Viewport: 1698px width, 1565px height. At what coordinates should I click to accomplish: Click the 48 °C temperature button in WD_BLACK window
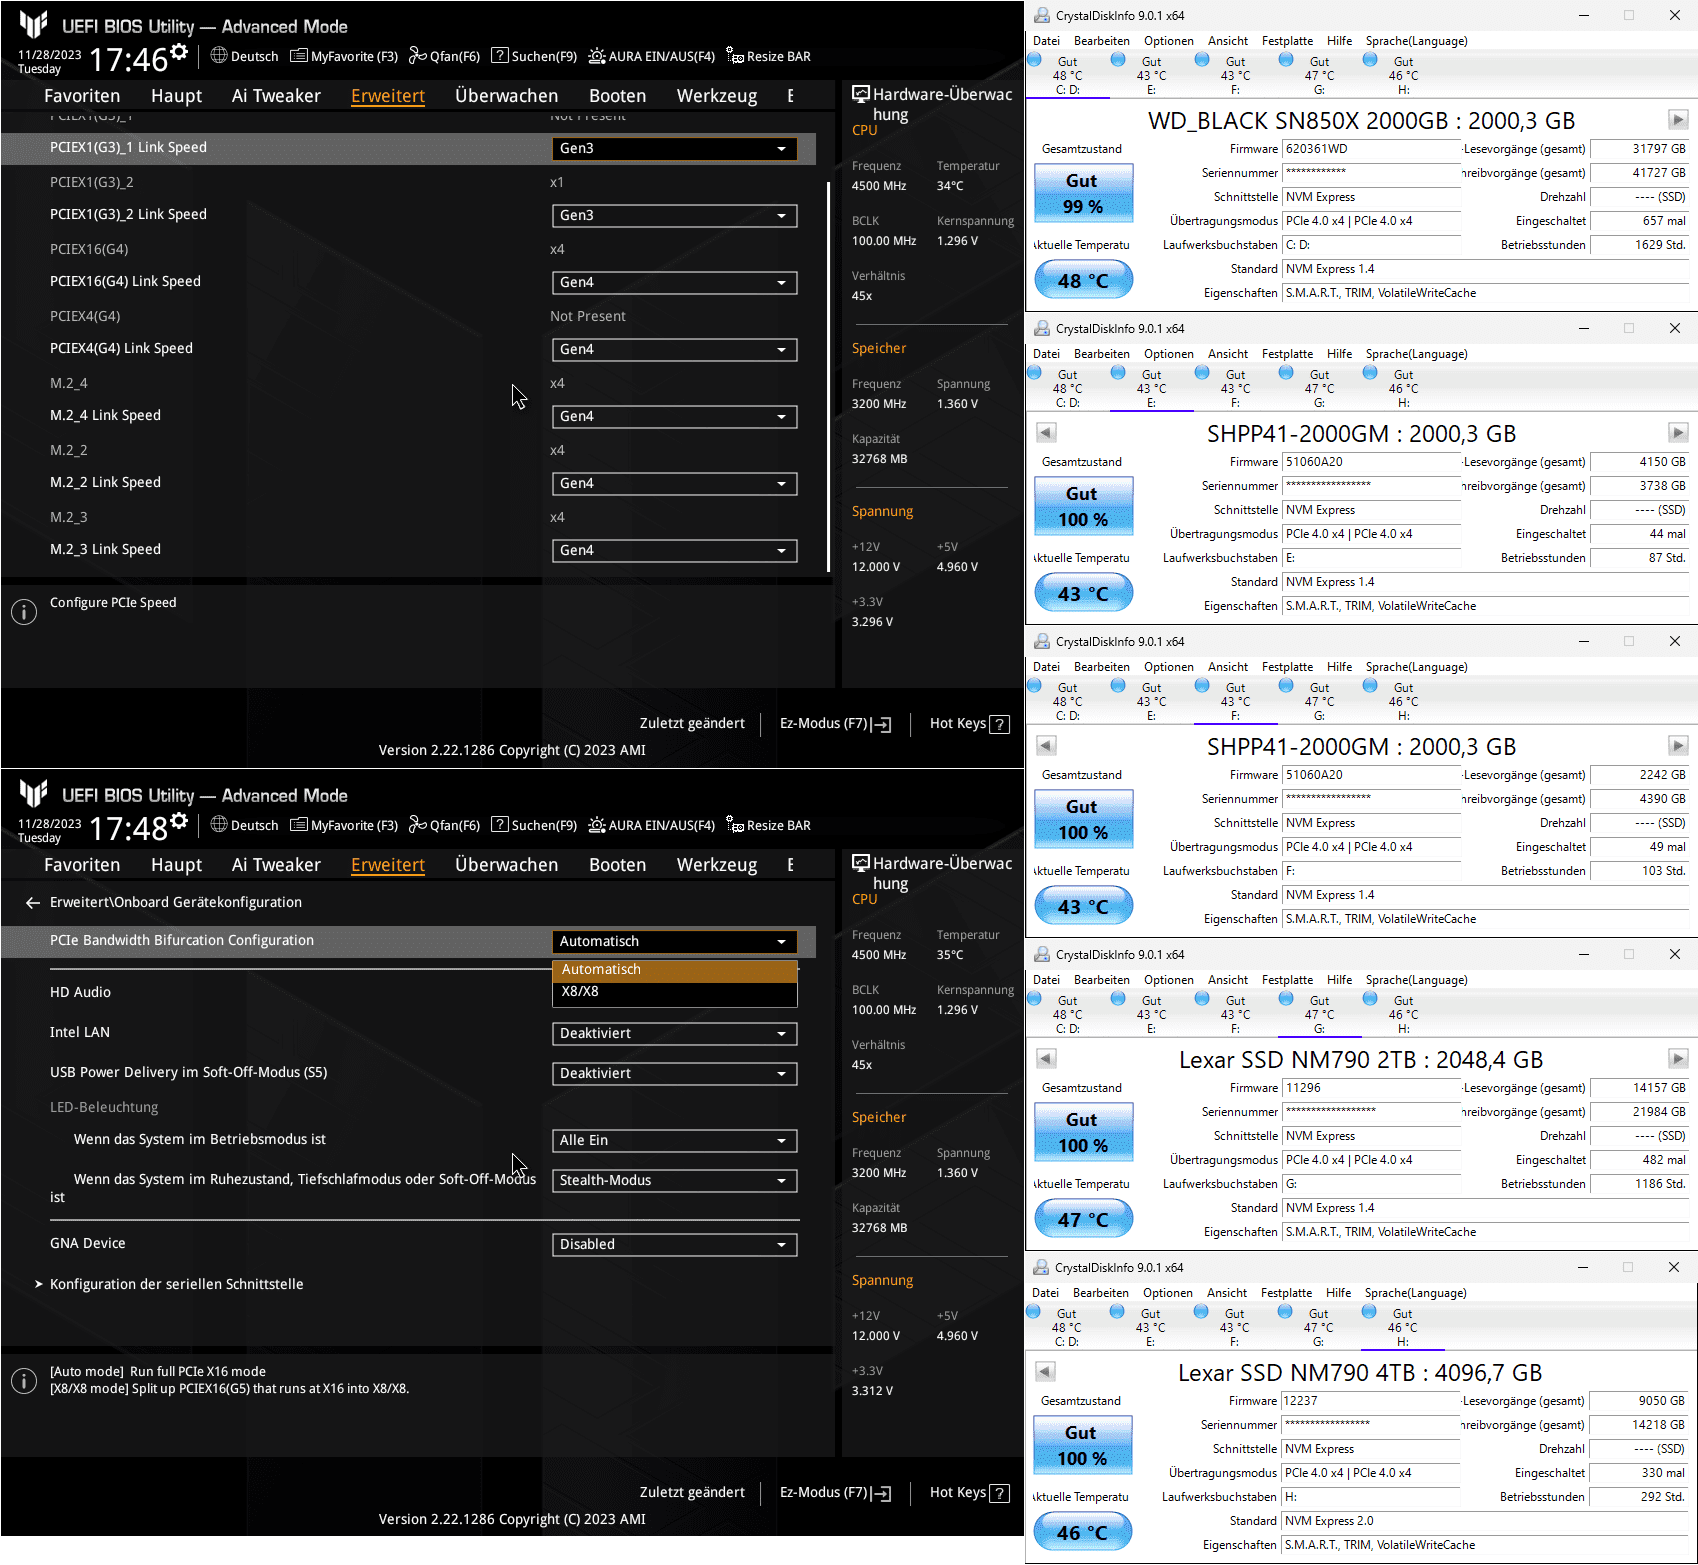tap(1083, 281)
